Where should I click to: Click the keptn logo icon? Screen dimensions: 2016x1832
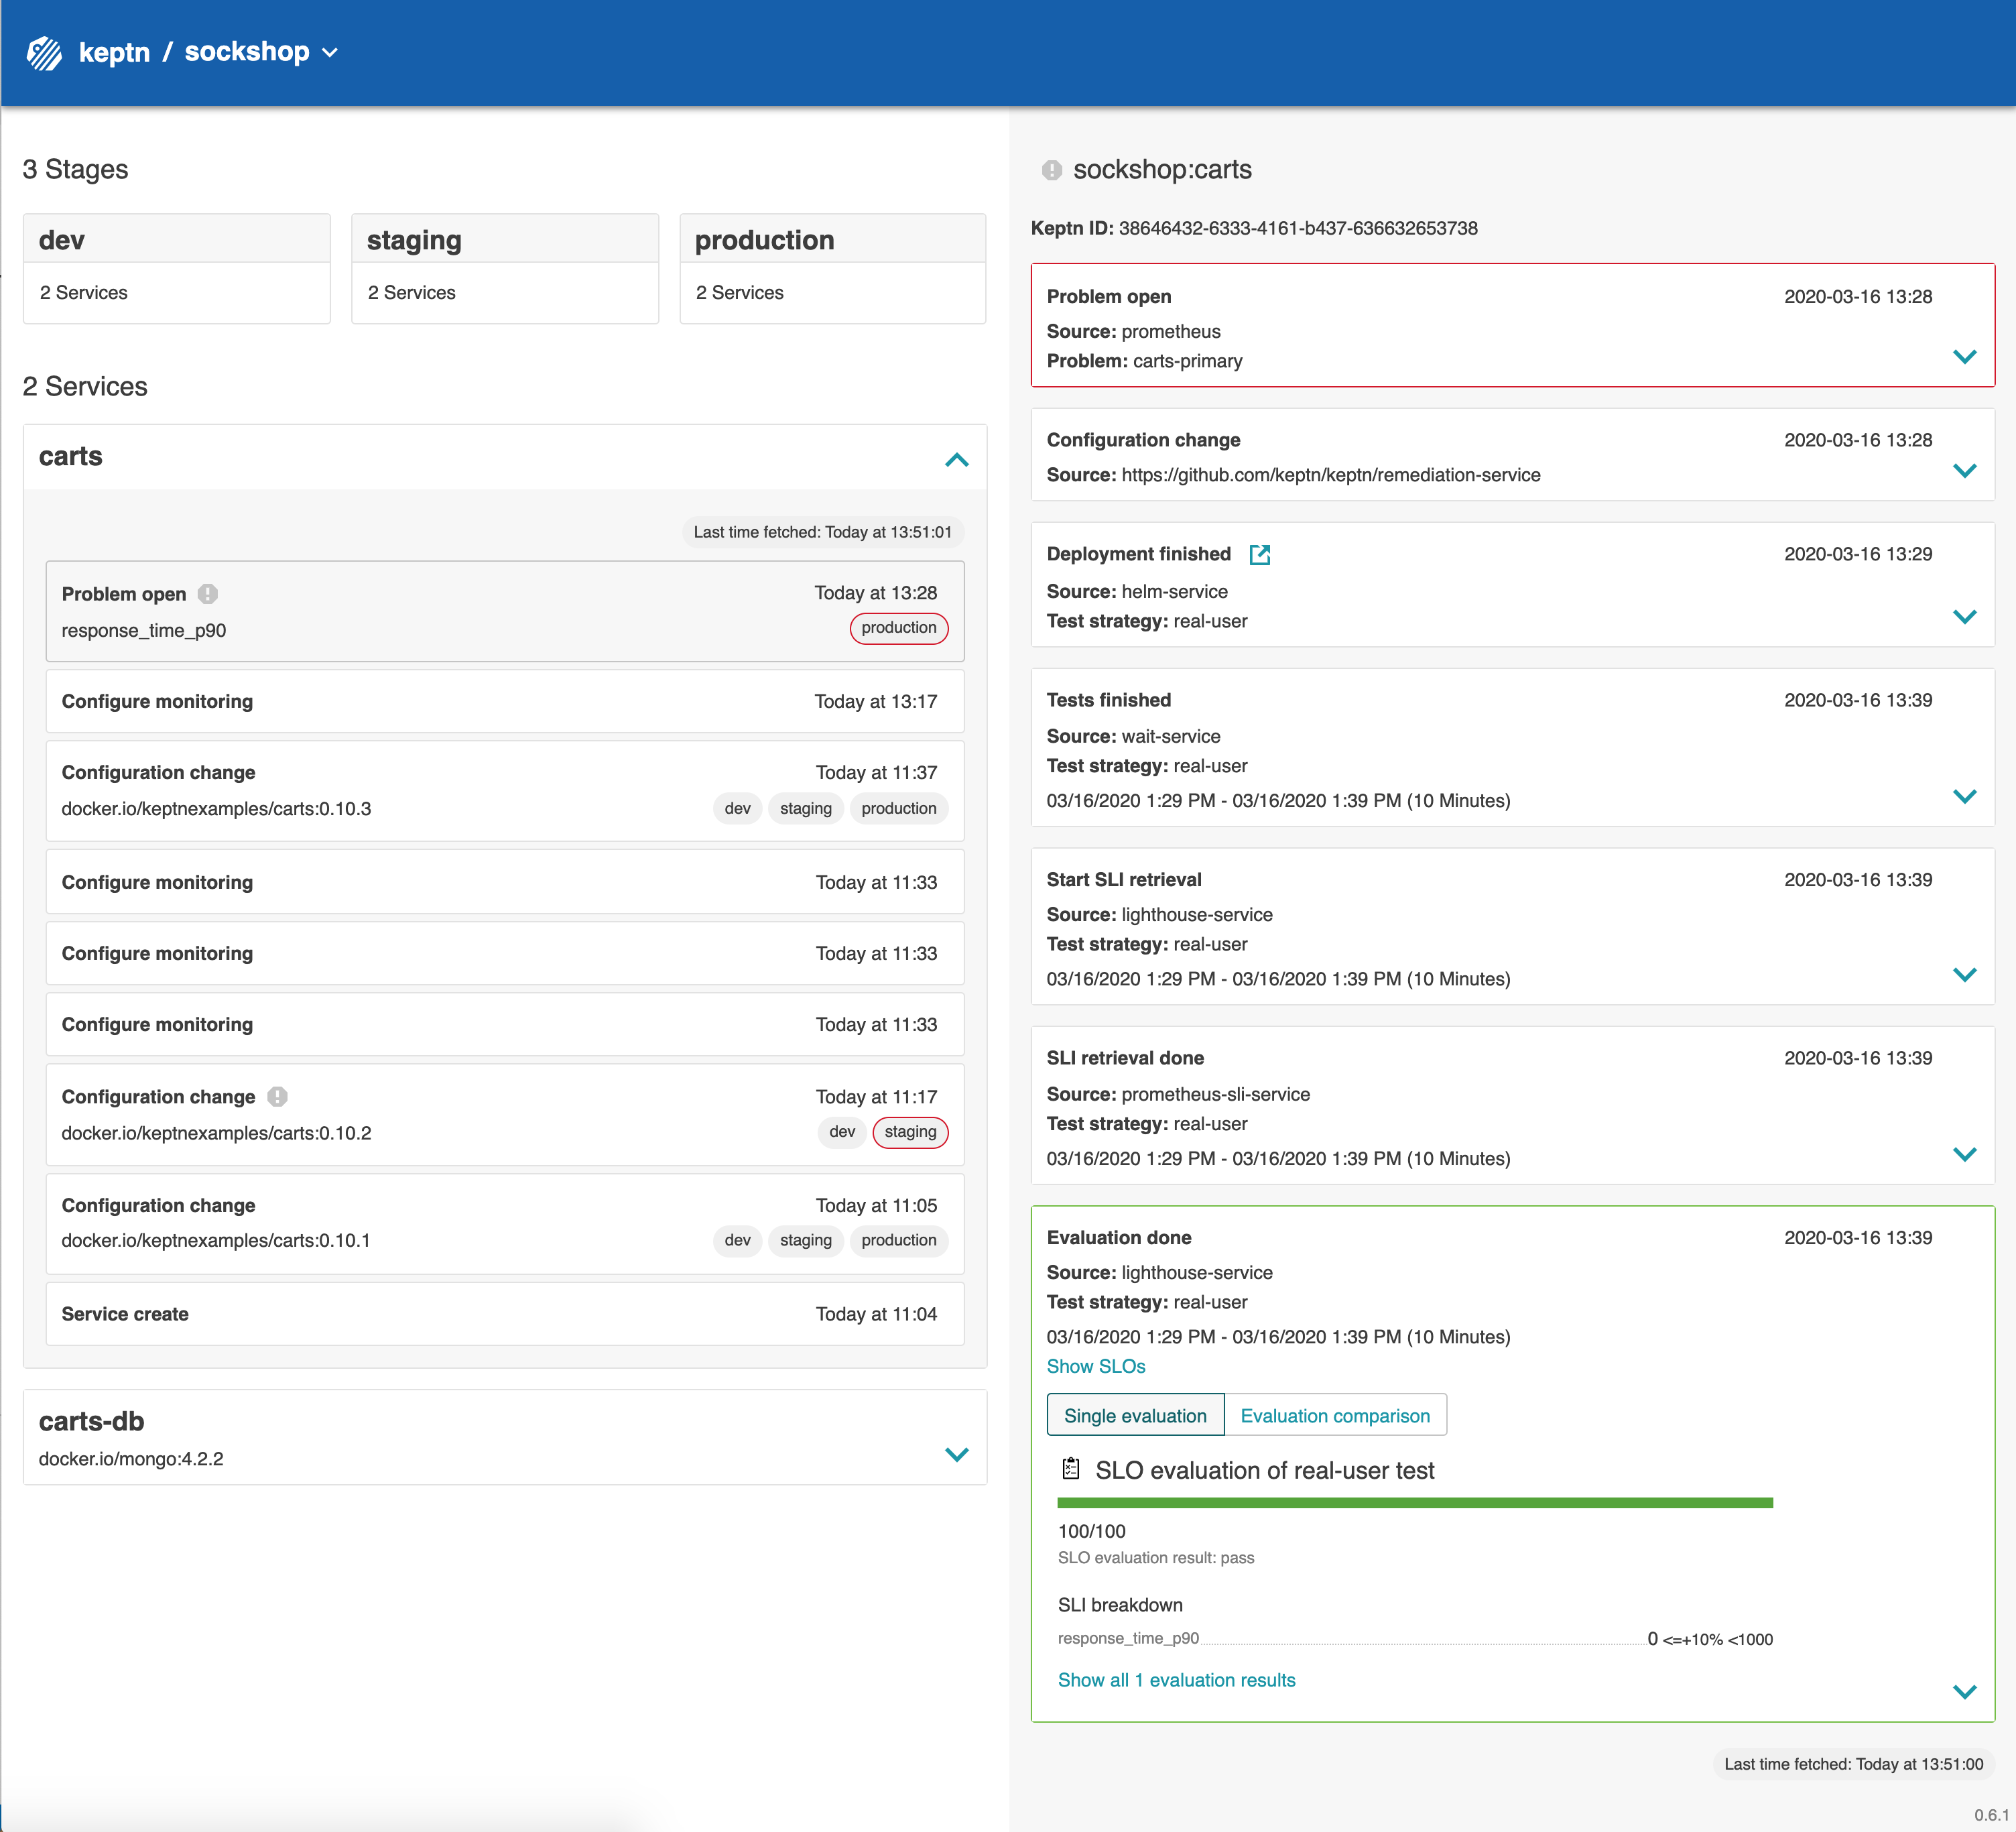(44, 52)
